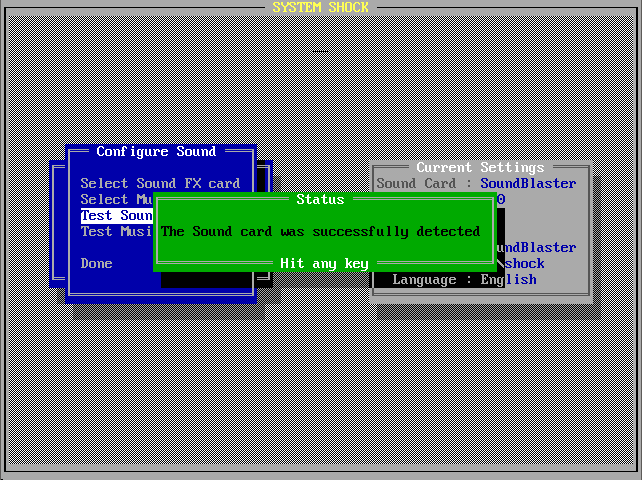
Task: Click the top SoundBlaster value after 'Sound Card'
Action: 528,183
